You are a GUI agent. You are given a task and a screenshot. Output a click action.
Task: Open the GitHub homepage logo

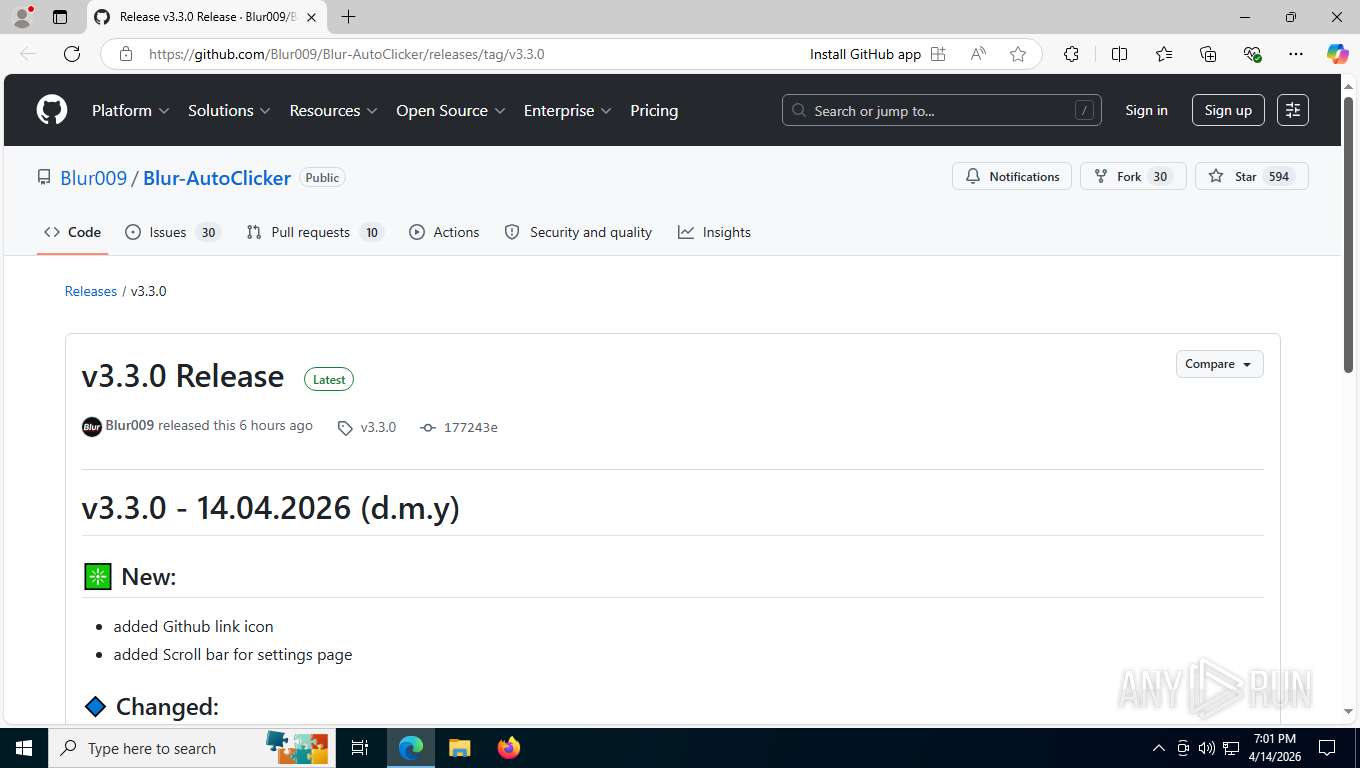tap(52, 110)
